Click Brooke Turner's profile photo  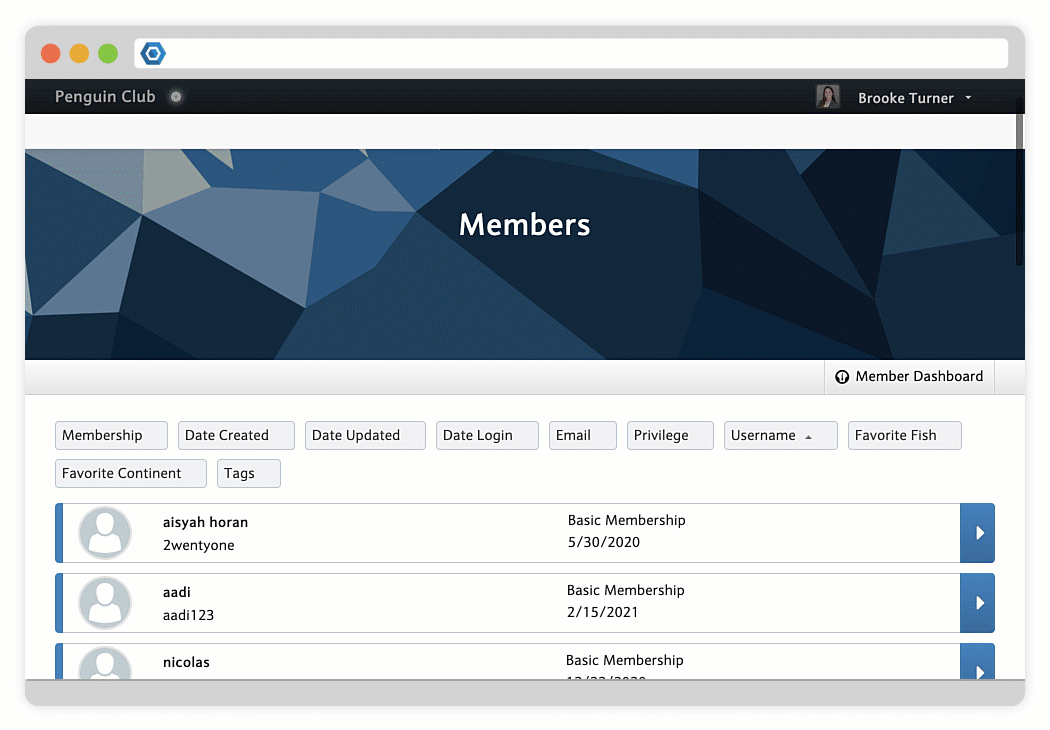828,97
